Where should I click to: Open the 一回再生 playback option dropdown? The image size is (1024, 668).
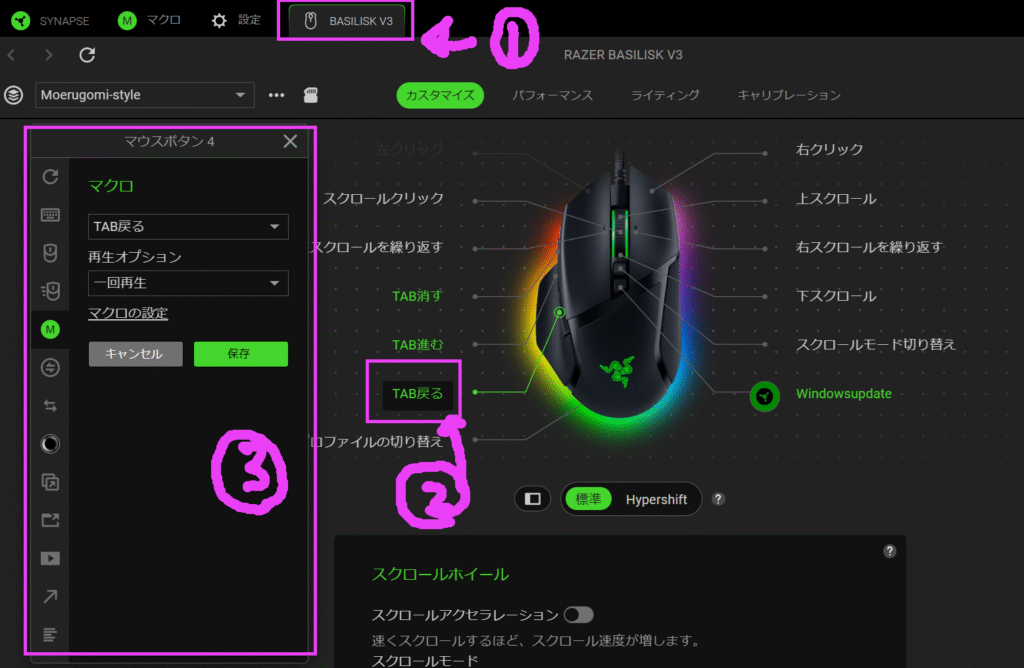point(188,283)
